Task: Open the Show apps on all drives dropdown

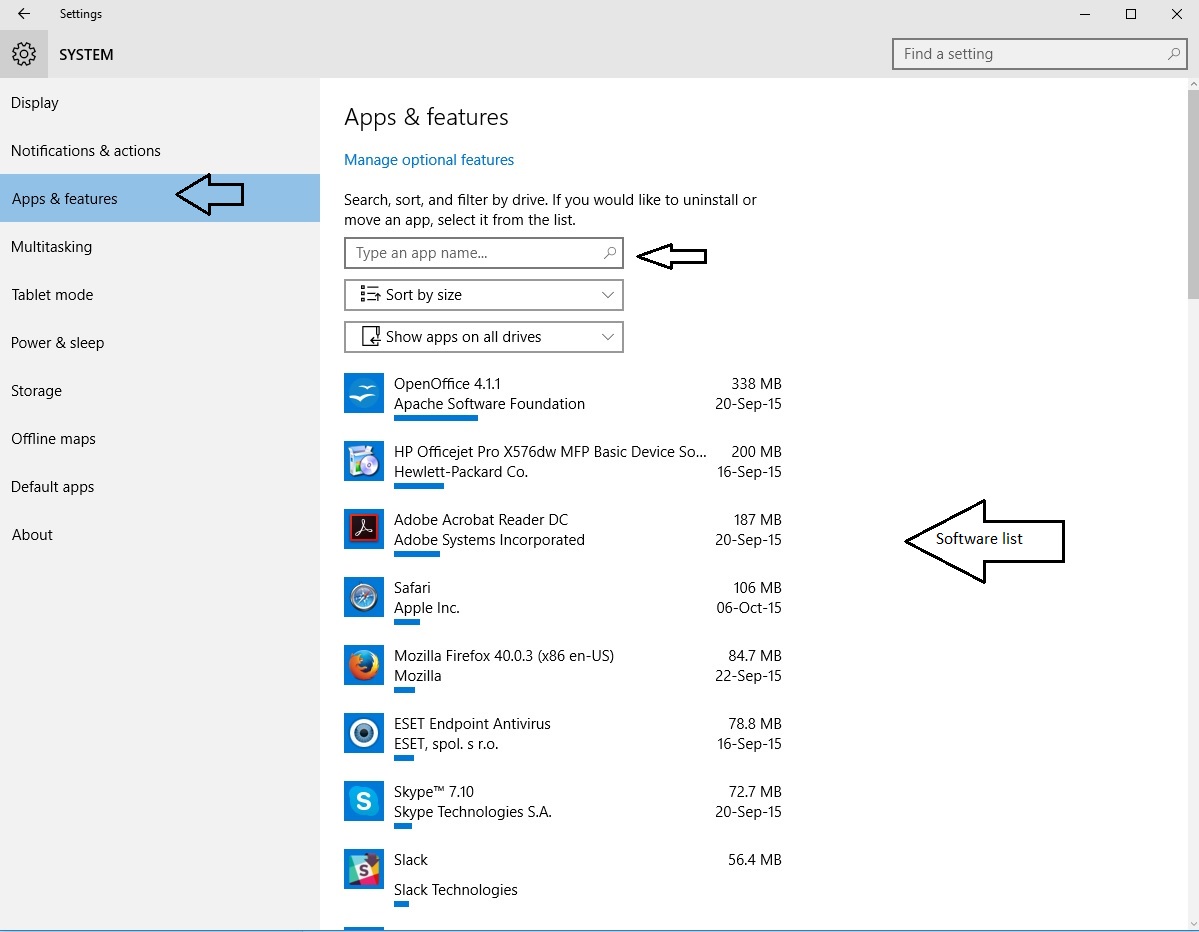Action: click(484, 337)
